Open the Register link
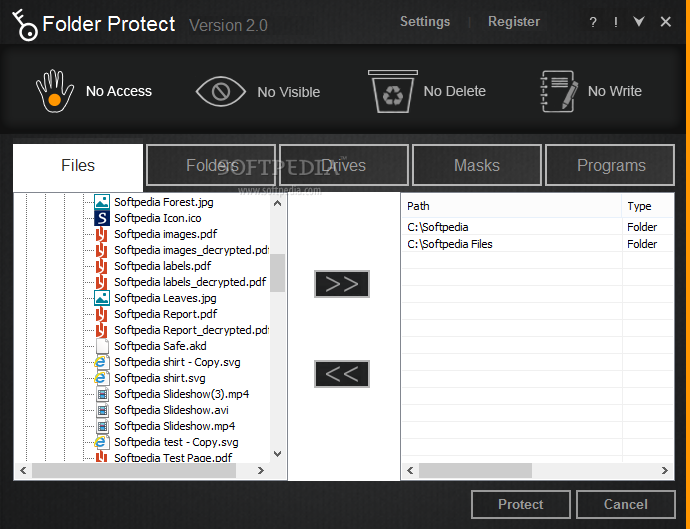Image resolution: width=690 pixels, height=529 pixels. [514, 22]
